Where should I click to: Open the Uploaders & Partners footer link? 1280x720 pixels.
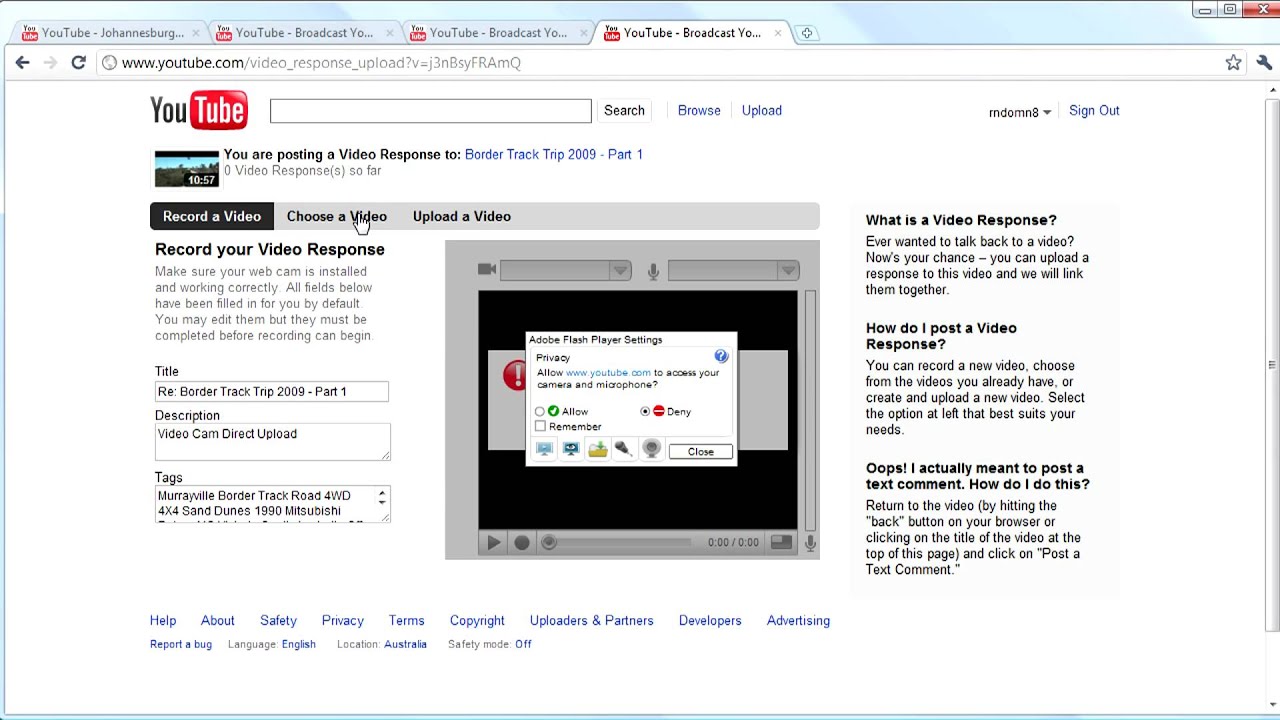[x=592, y=620]
